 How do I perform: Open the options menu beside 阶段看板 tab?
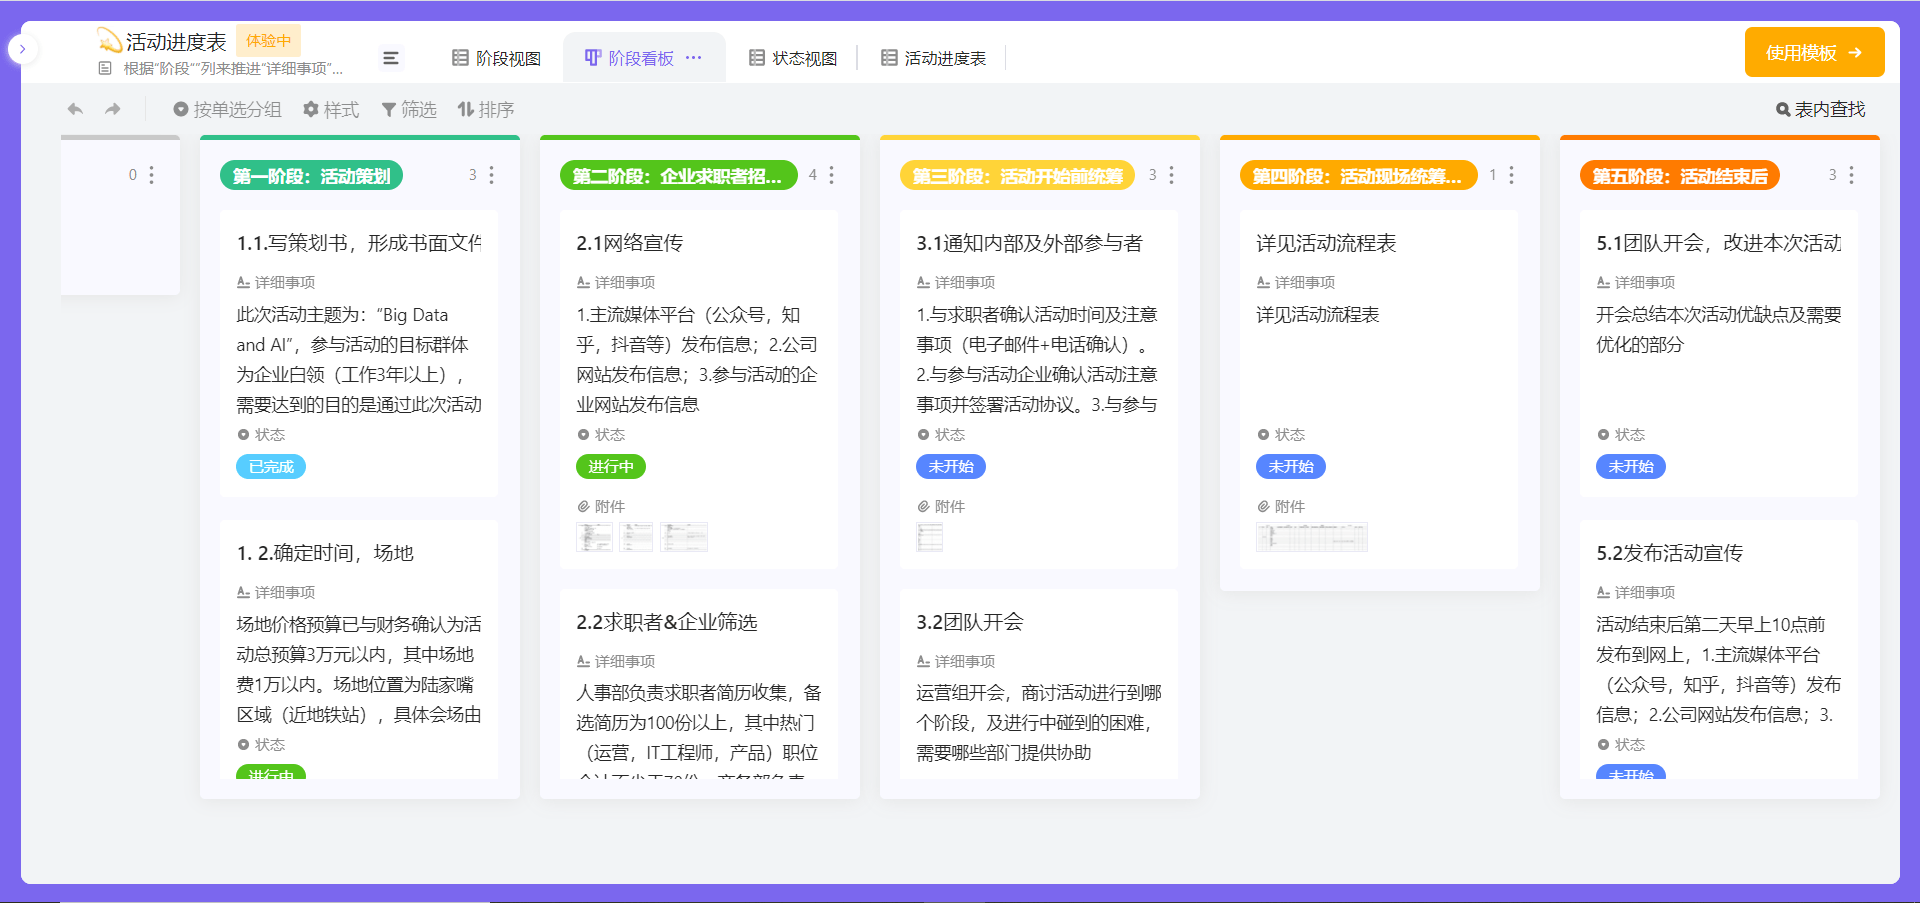pyautogui.click(x=695, y=58)
